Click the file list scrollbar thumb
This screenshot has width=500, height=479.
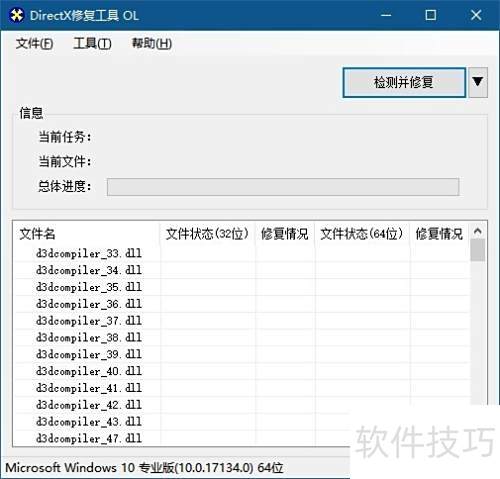(x=478, y=250)
